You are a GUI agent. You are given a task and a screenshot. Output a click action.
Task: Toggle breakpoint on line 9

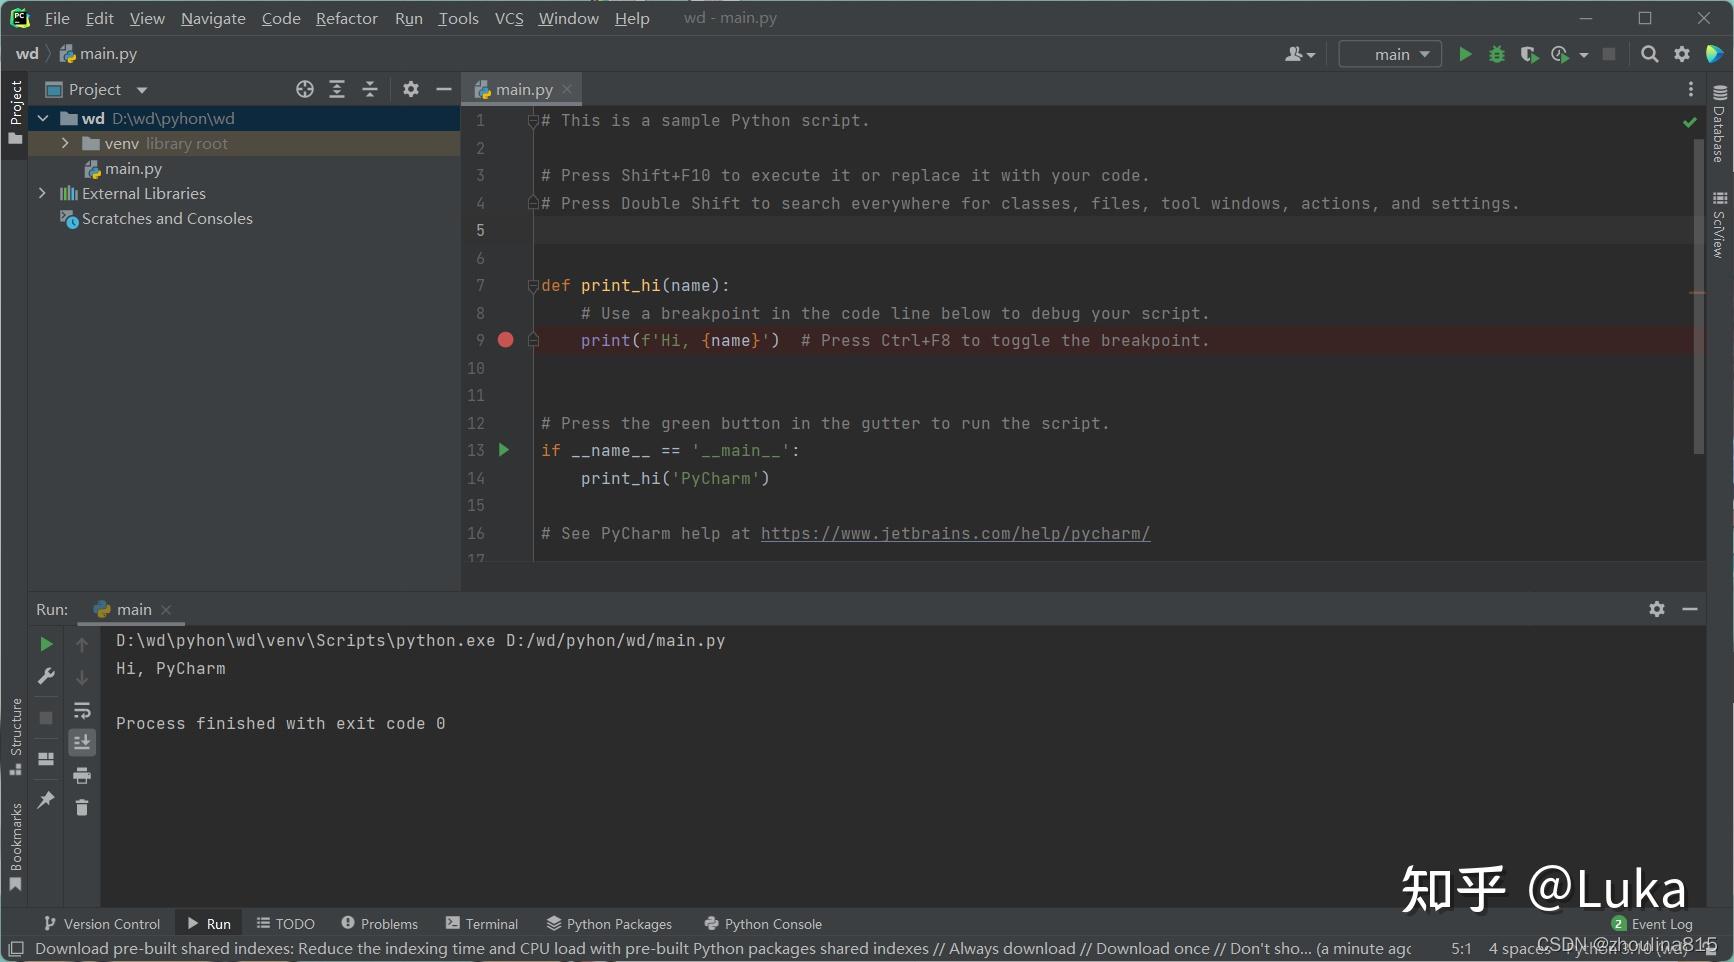pos(506,340)
